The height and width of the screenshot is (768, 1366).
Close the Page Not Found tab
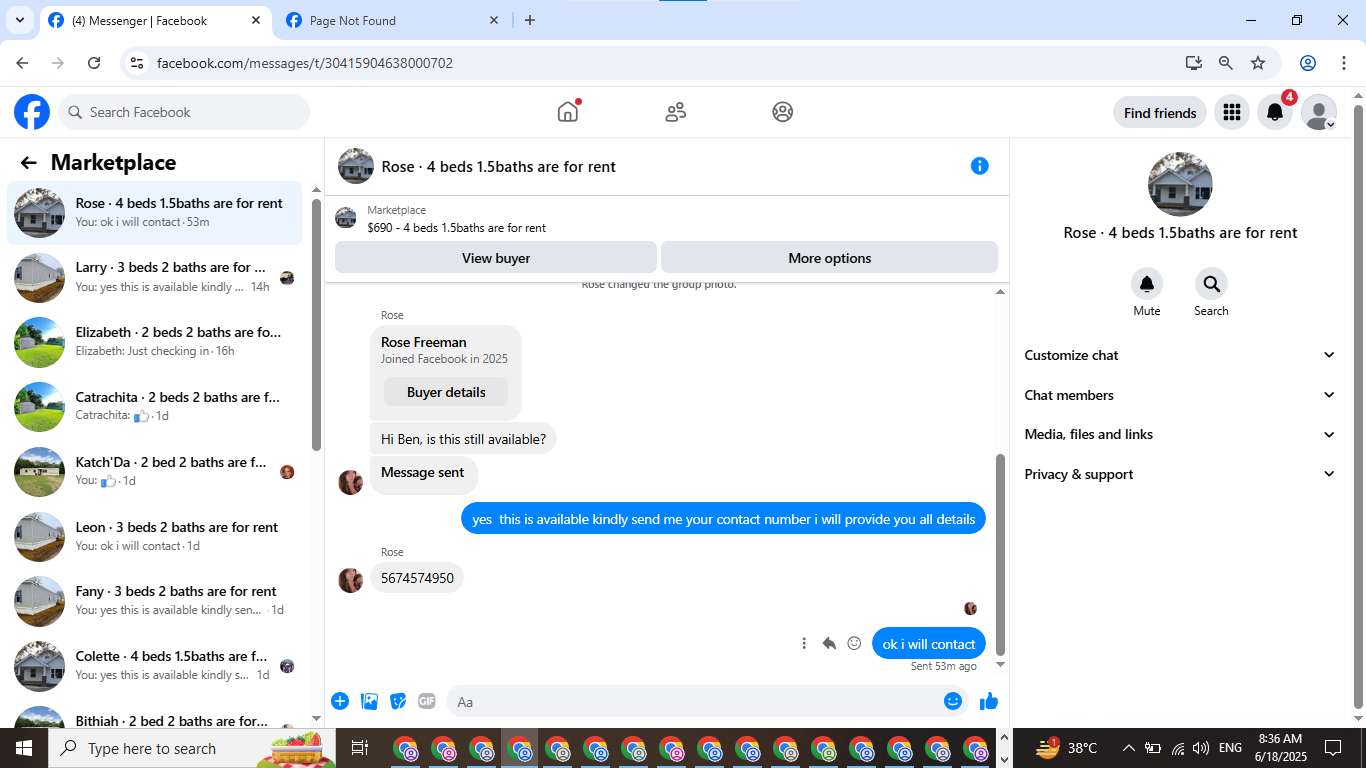494,20
